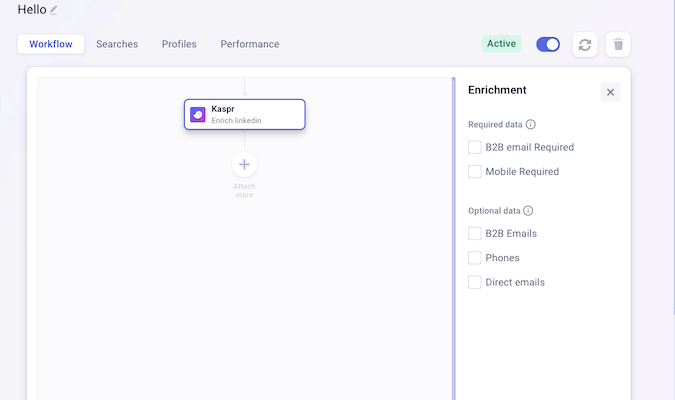Check B2B email Required
The height and width of the screenshot is (400, 675).
point(475,147)
